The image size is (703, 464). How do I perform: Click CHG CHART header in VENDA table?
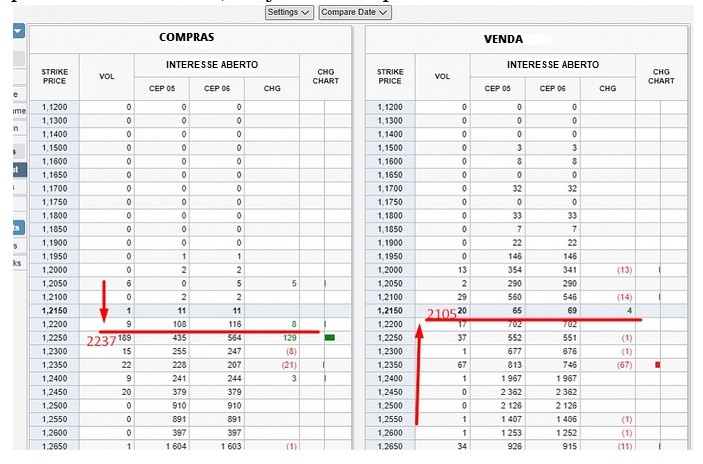click(661, 77)
